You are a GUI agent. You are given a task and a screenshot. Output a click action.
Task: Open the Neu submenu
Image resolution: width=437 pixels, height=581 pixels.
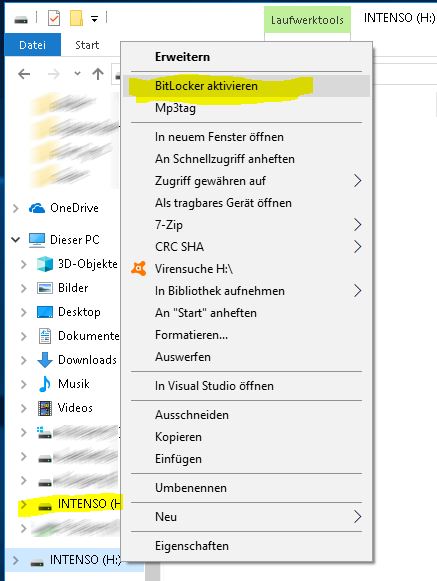(x=246, y=517)
